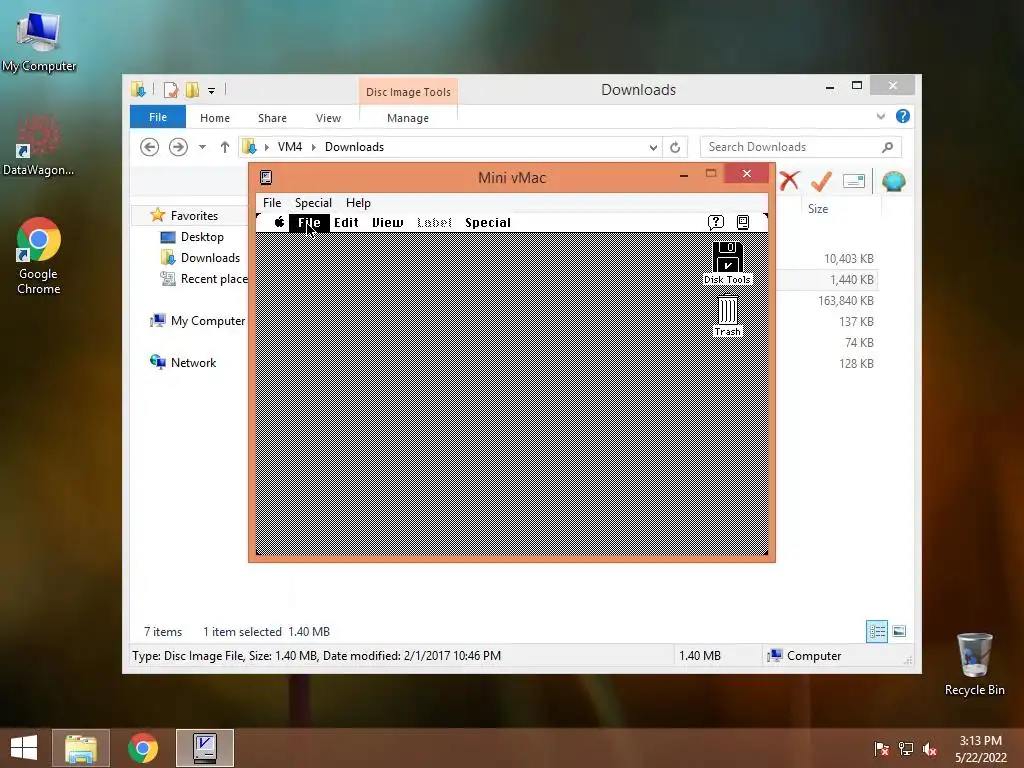Open Google Chrome desktop shortcut
The width and height of the screenshot is (1024, 768).
(x=39, y=256)
